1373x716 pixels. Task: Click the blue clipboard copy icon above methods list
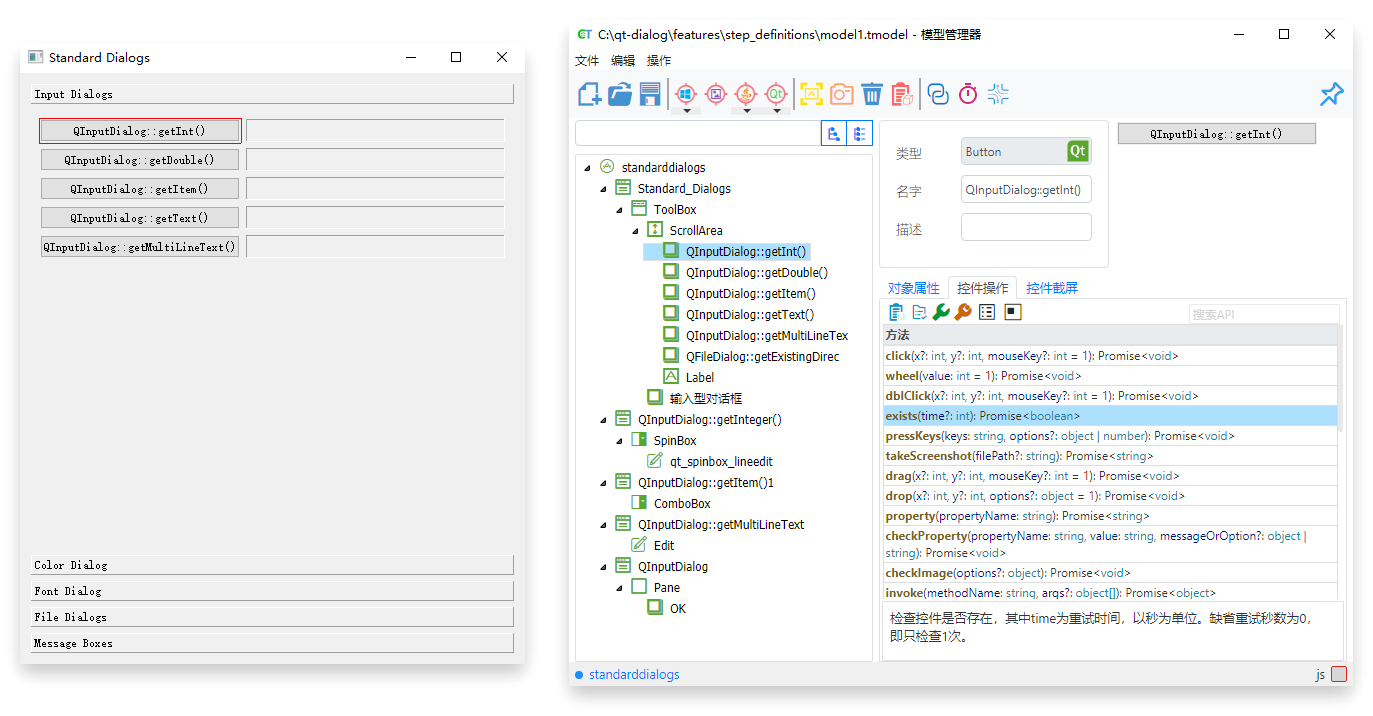pos(896,312)
